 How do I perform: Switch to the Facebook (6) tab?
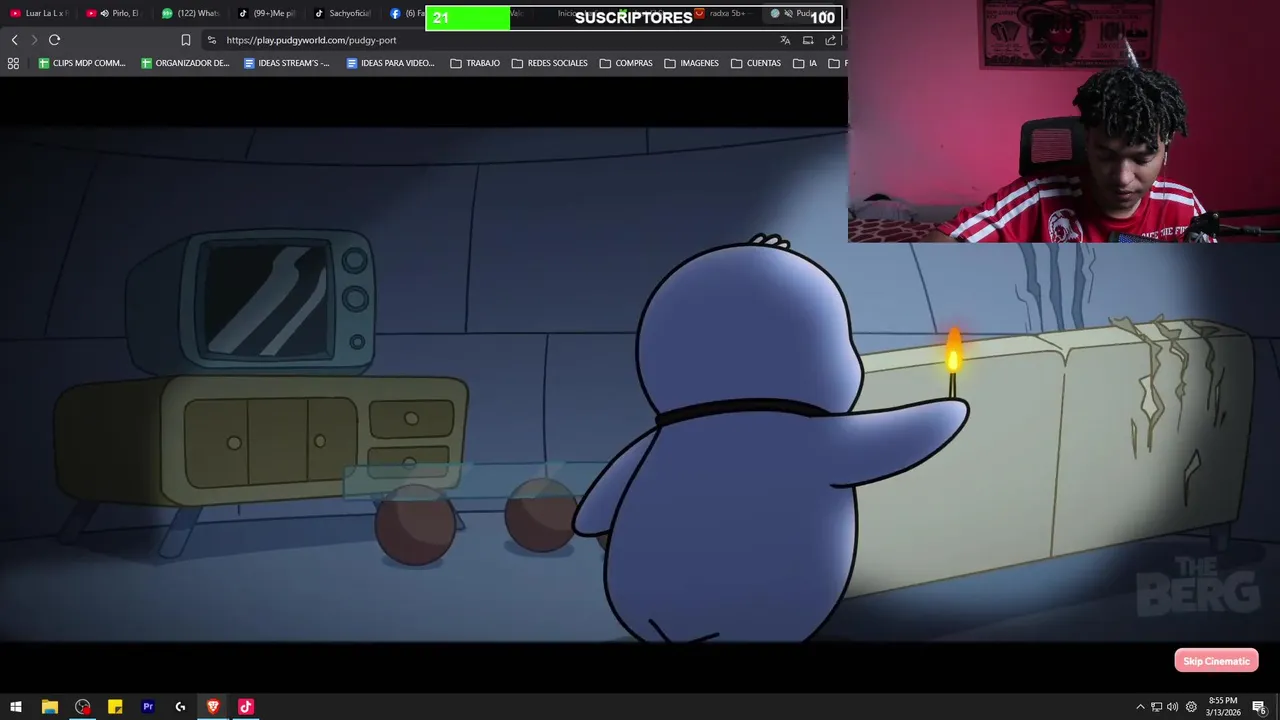click(405, 13)
